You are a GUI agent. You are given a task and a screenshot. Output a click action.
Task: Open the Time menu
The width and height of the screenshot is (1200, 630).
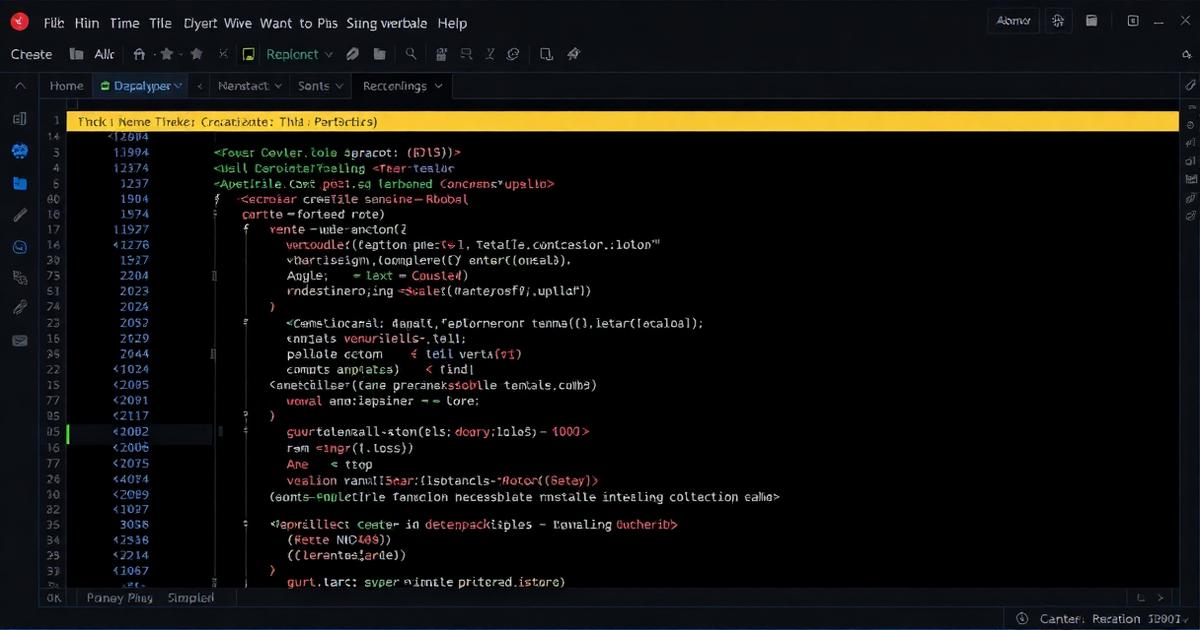125,22
